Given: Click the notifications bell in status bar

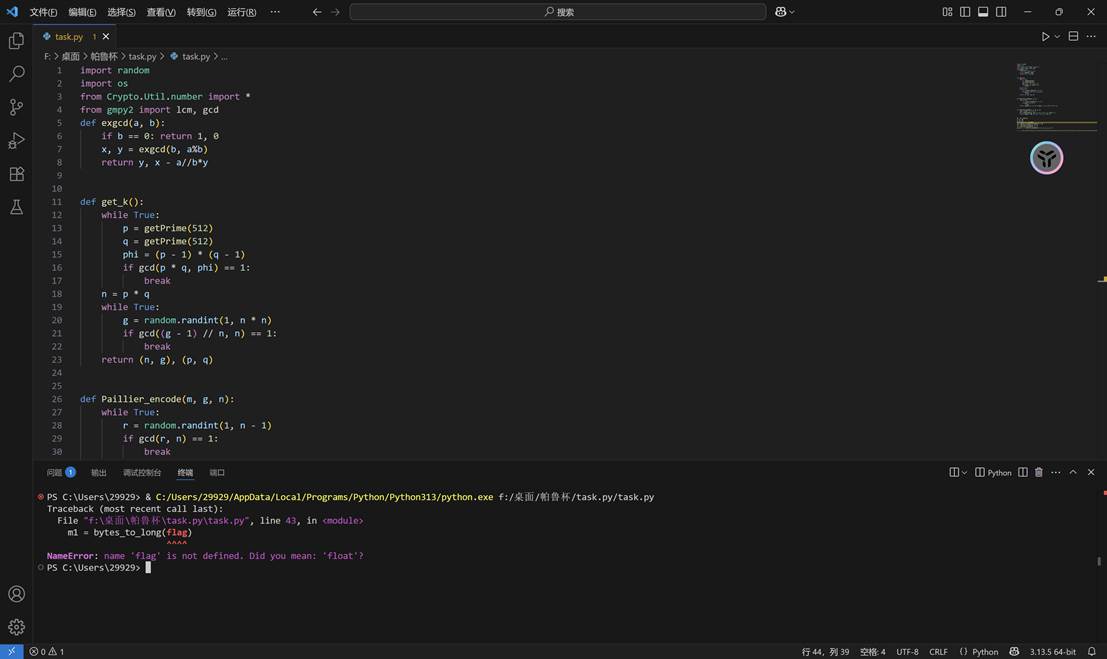Looking at the screenshot, I should [1090, 651].
